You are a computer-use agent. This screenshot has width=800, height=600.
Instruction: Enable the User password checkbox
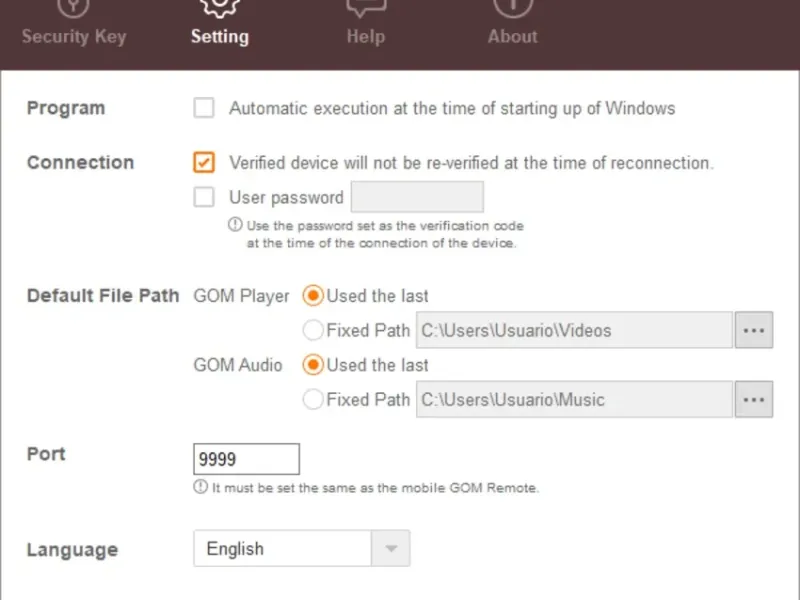click(204, 197)
